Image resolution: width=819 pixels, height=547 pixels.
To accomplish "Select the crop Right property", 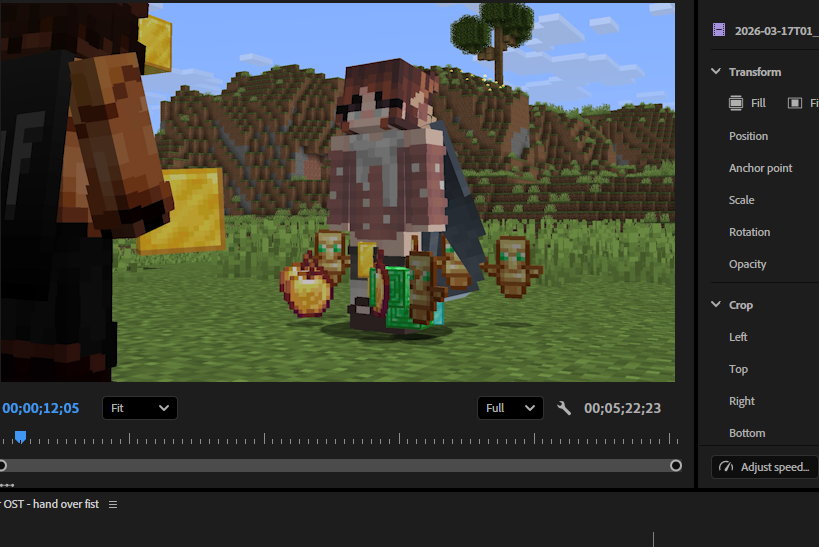I will (x=742, y=401).
